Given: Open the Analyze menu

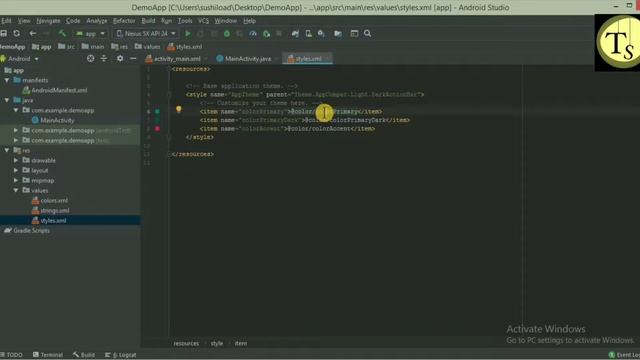Looking at the screenshot, I should coord(97,21).
